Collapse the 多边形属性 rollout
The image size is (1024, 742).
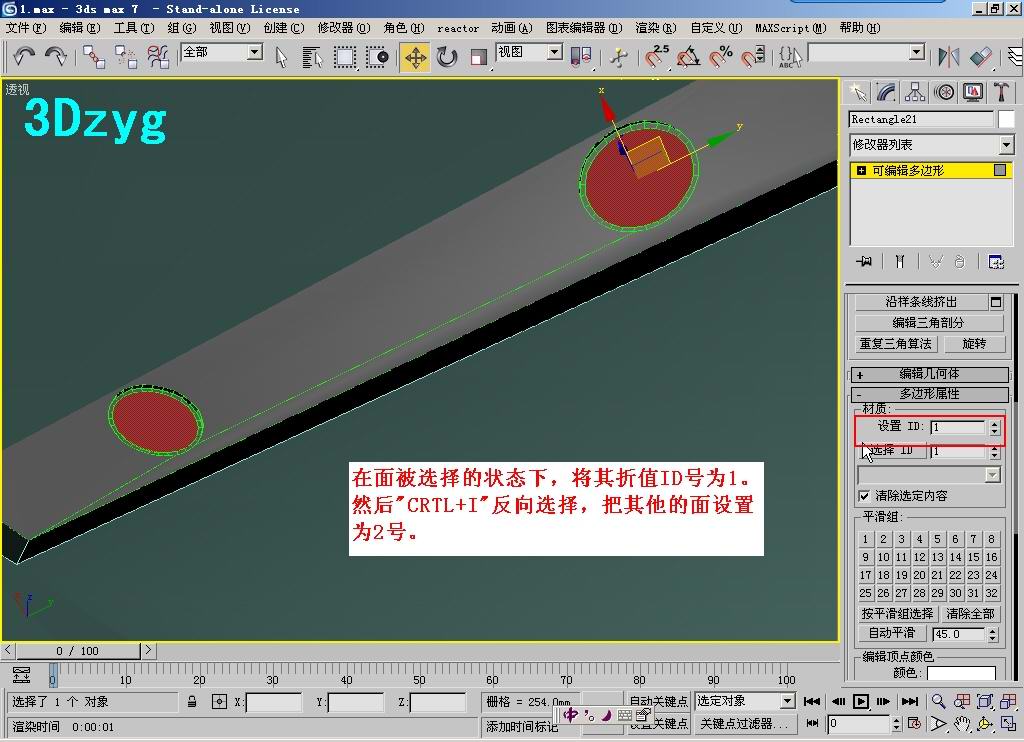[x=930, y=394]
